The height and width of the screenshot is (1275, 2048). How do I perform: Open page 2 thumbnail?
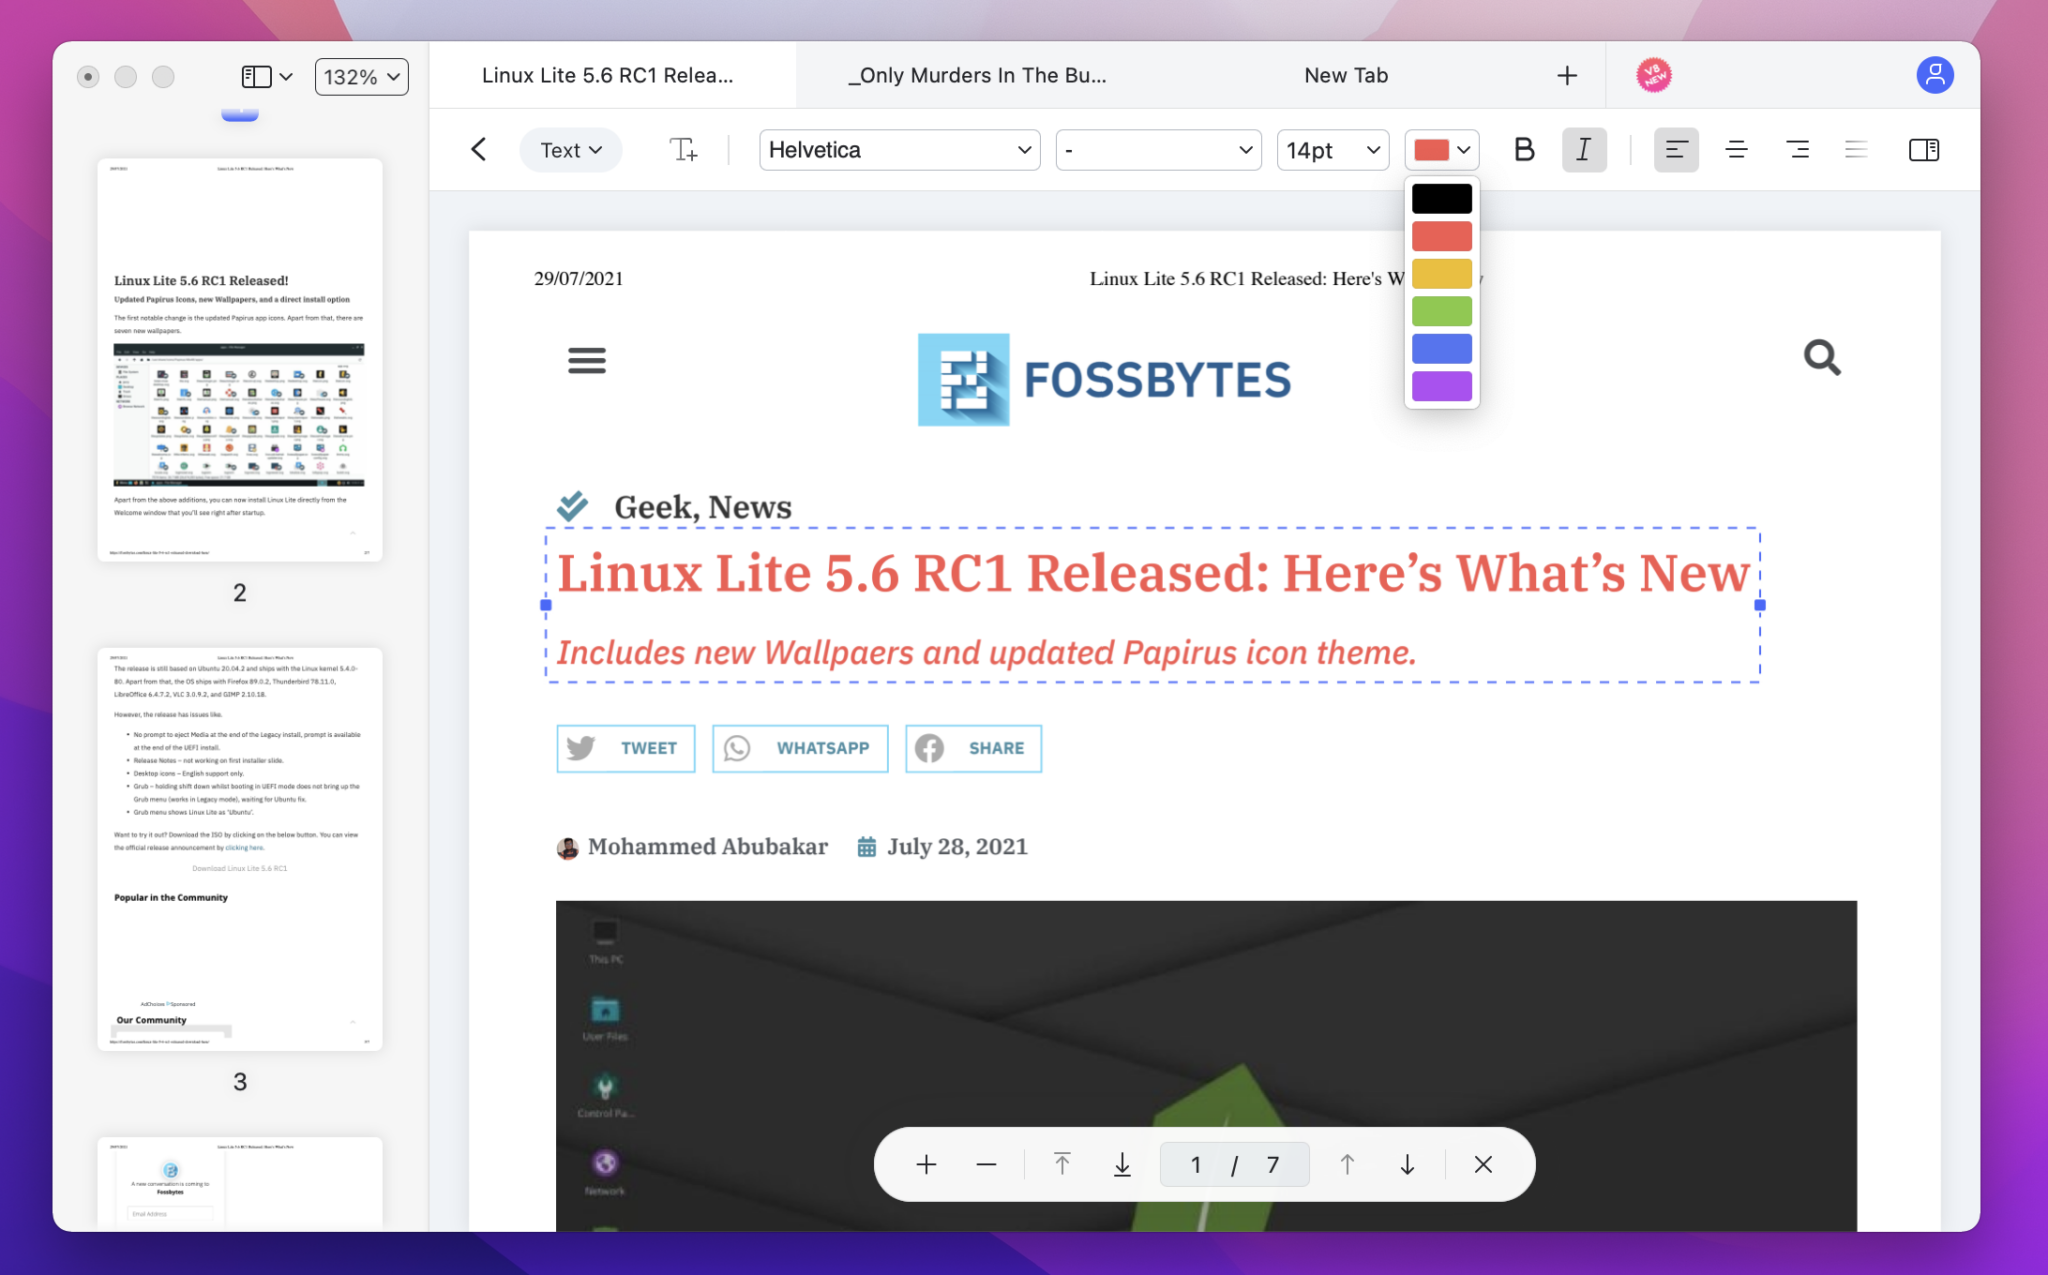240,360
